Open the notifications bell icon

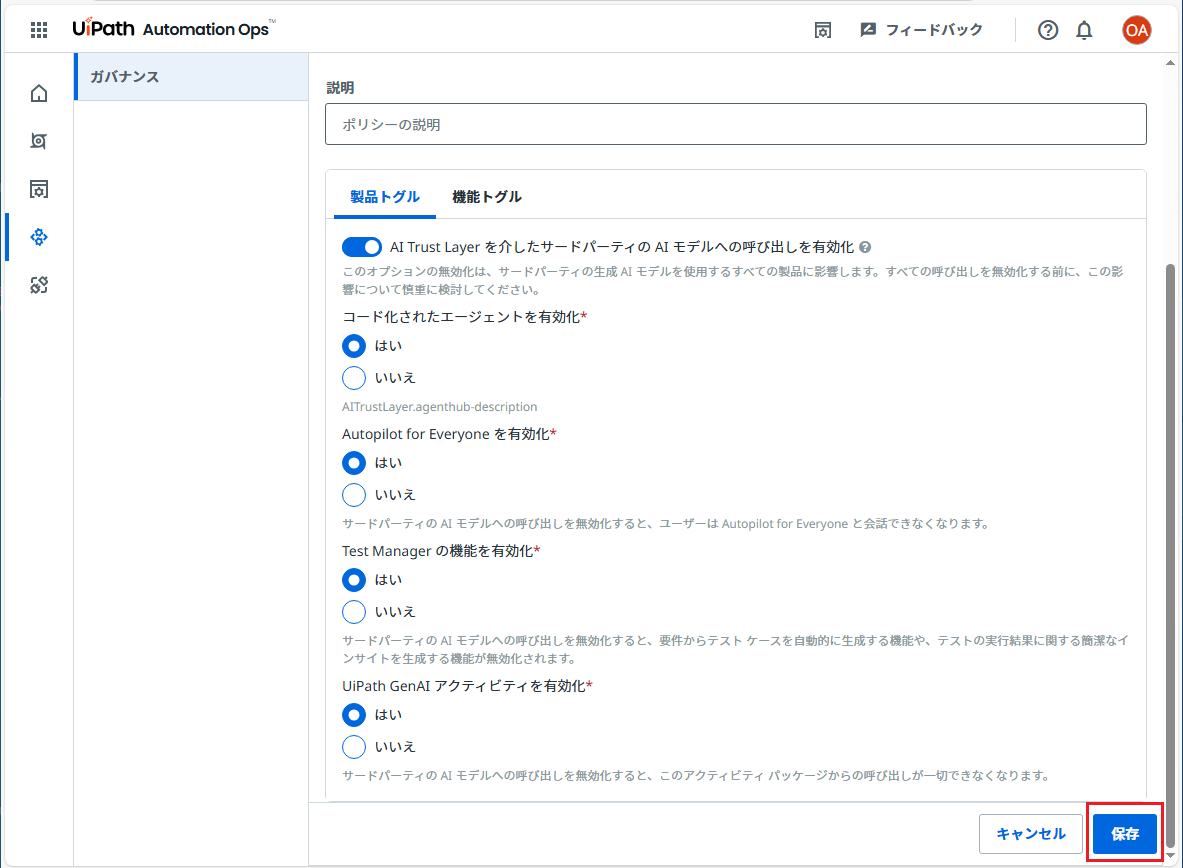1084,30
